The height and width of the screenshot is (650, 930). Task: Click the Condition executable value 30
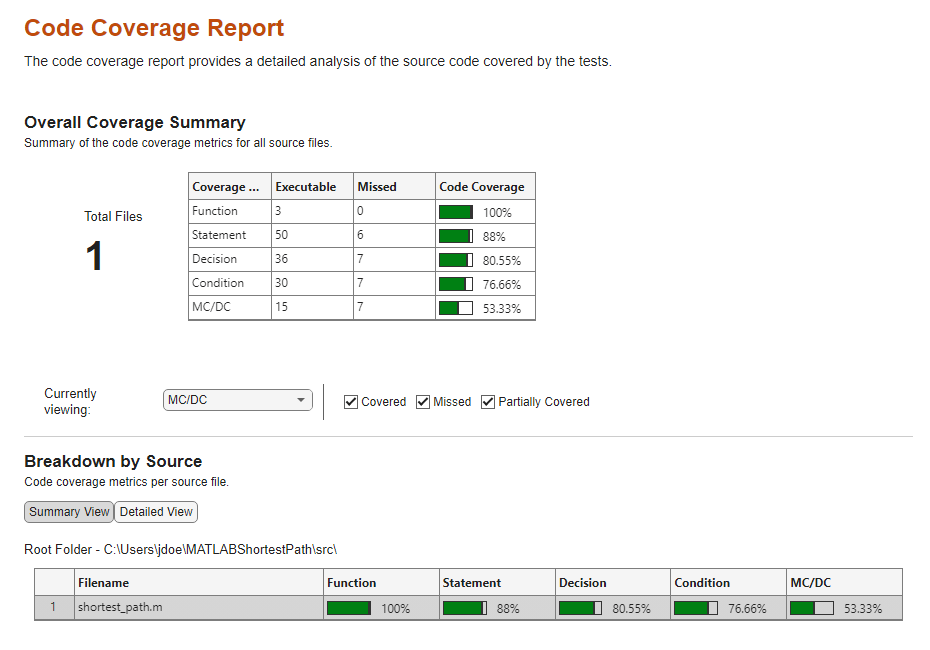coord(281,283)
